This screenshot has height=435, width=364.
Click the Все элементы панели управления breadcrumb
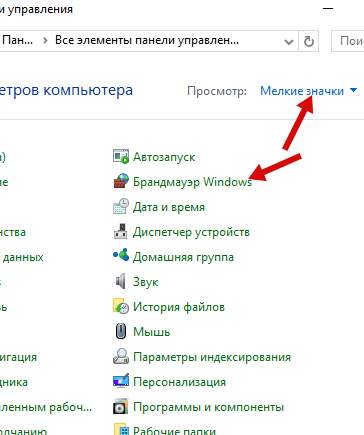(x=147, y=40)
